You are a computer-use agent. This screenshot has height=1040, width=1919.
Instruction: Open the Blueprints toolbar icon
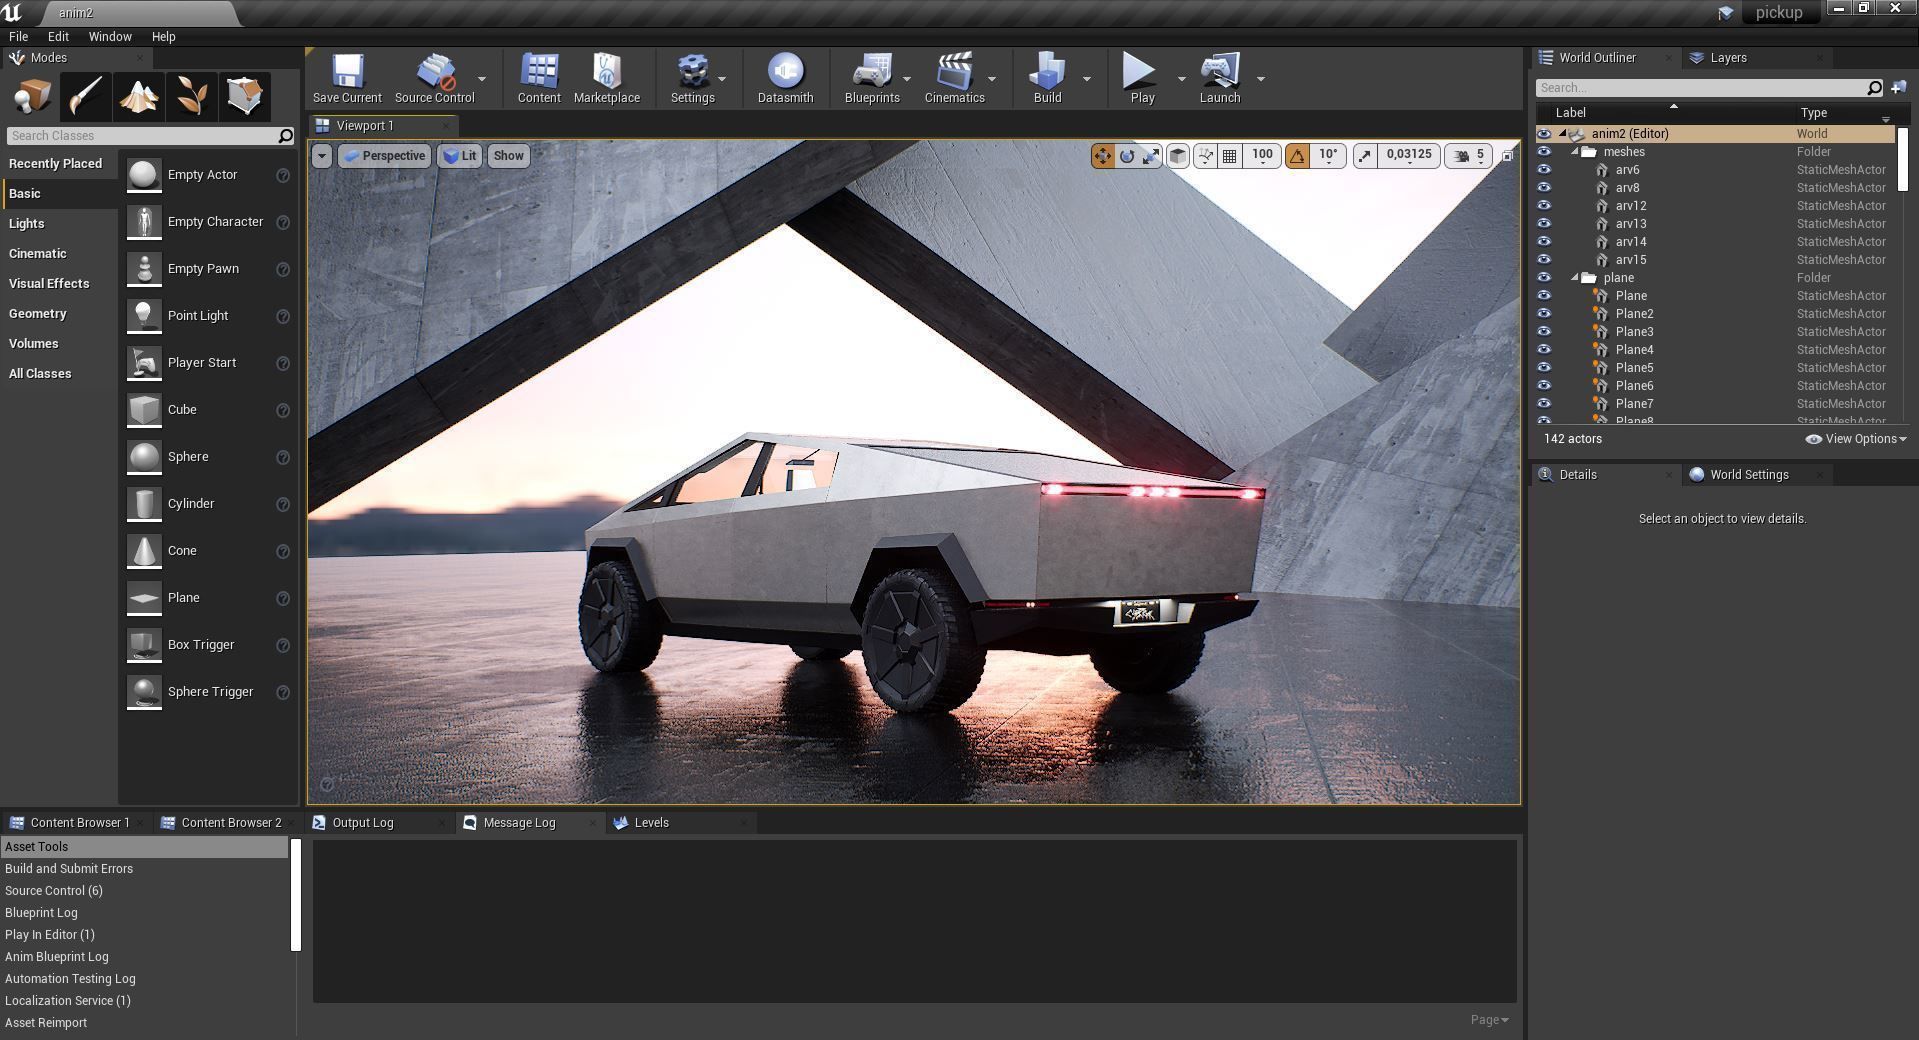[872, 79]
